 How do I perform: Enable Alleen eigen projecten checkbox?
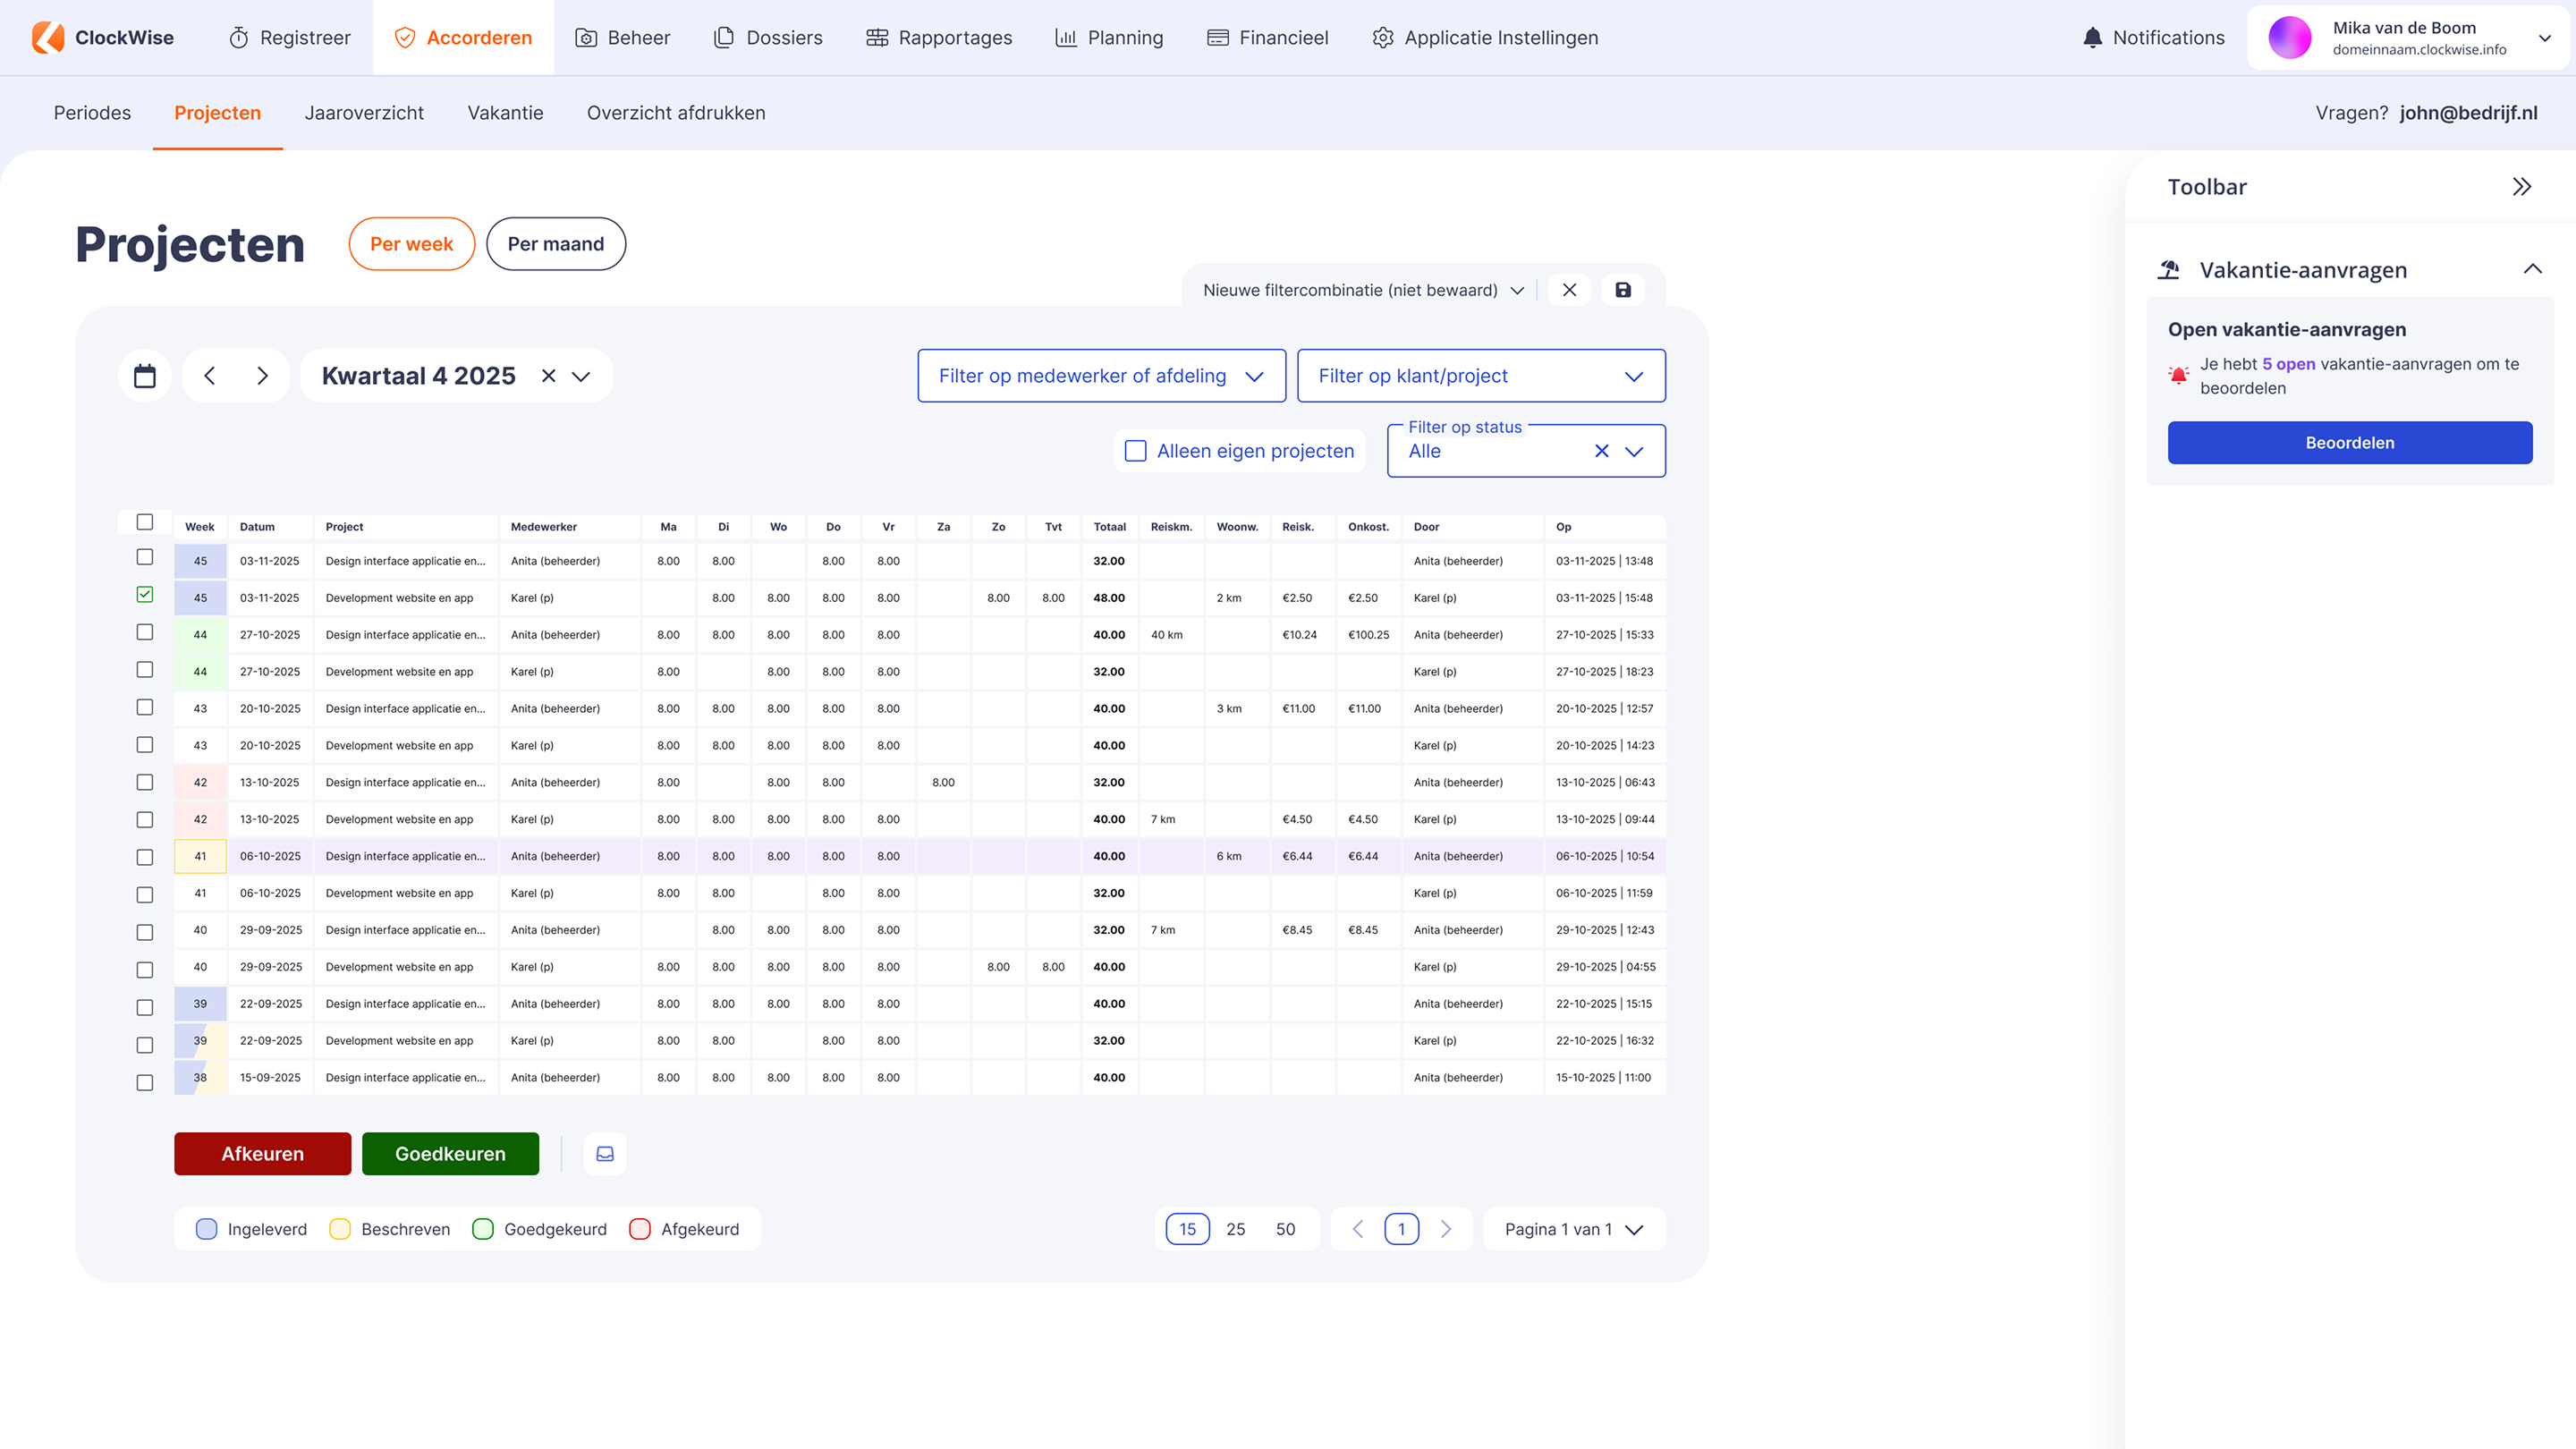tap(1136, 451)
